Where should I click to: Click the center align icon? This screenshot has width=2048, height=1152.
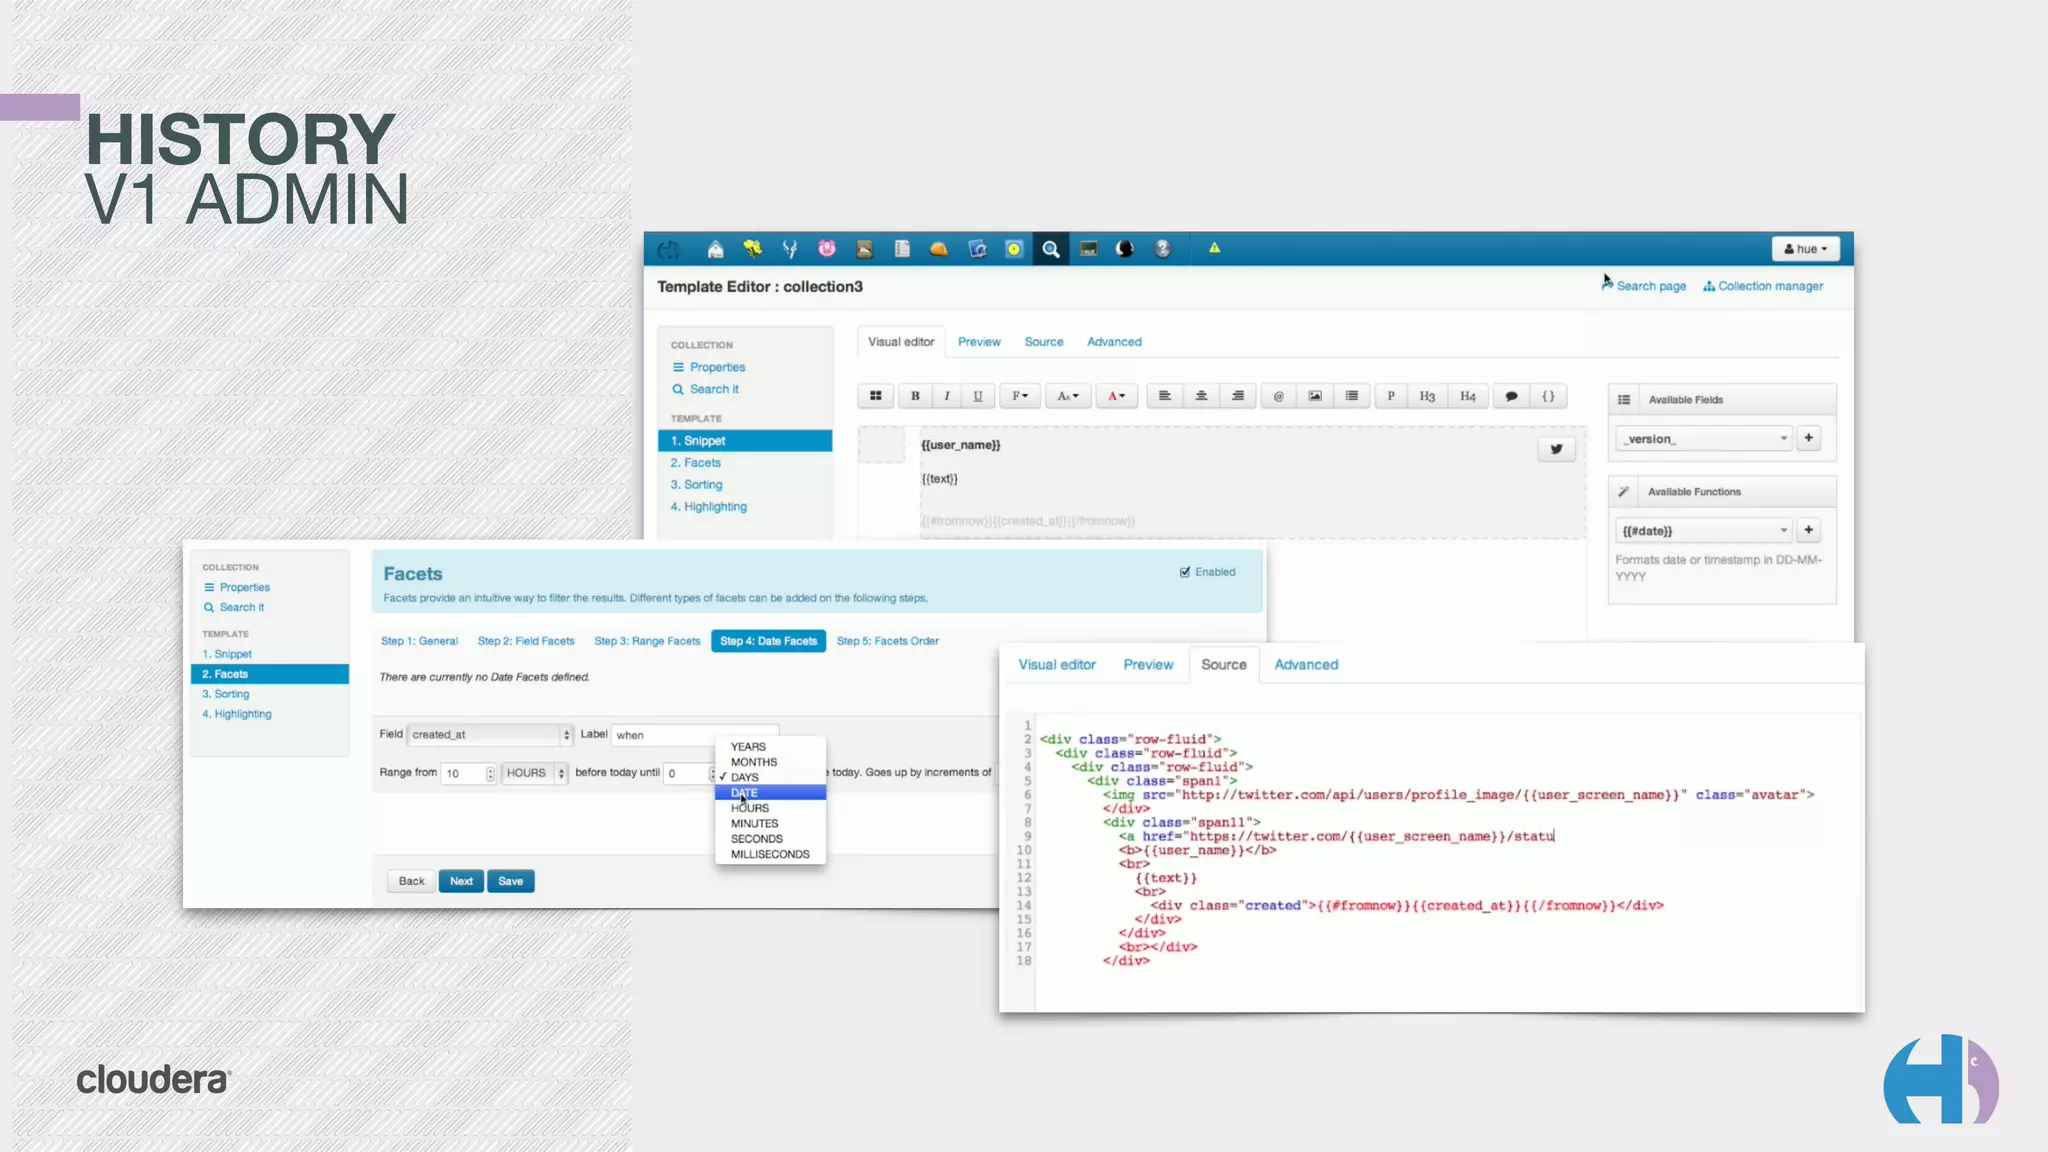pyautogui.click(x=1201, y=396)
